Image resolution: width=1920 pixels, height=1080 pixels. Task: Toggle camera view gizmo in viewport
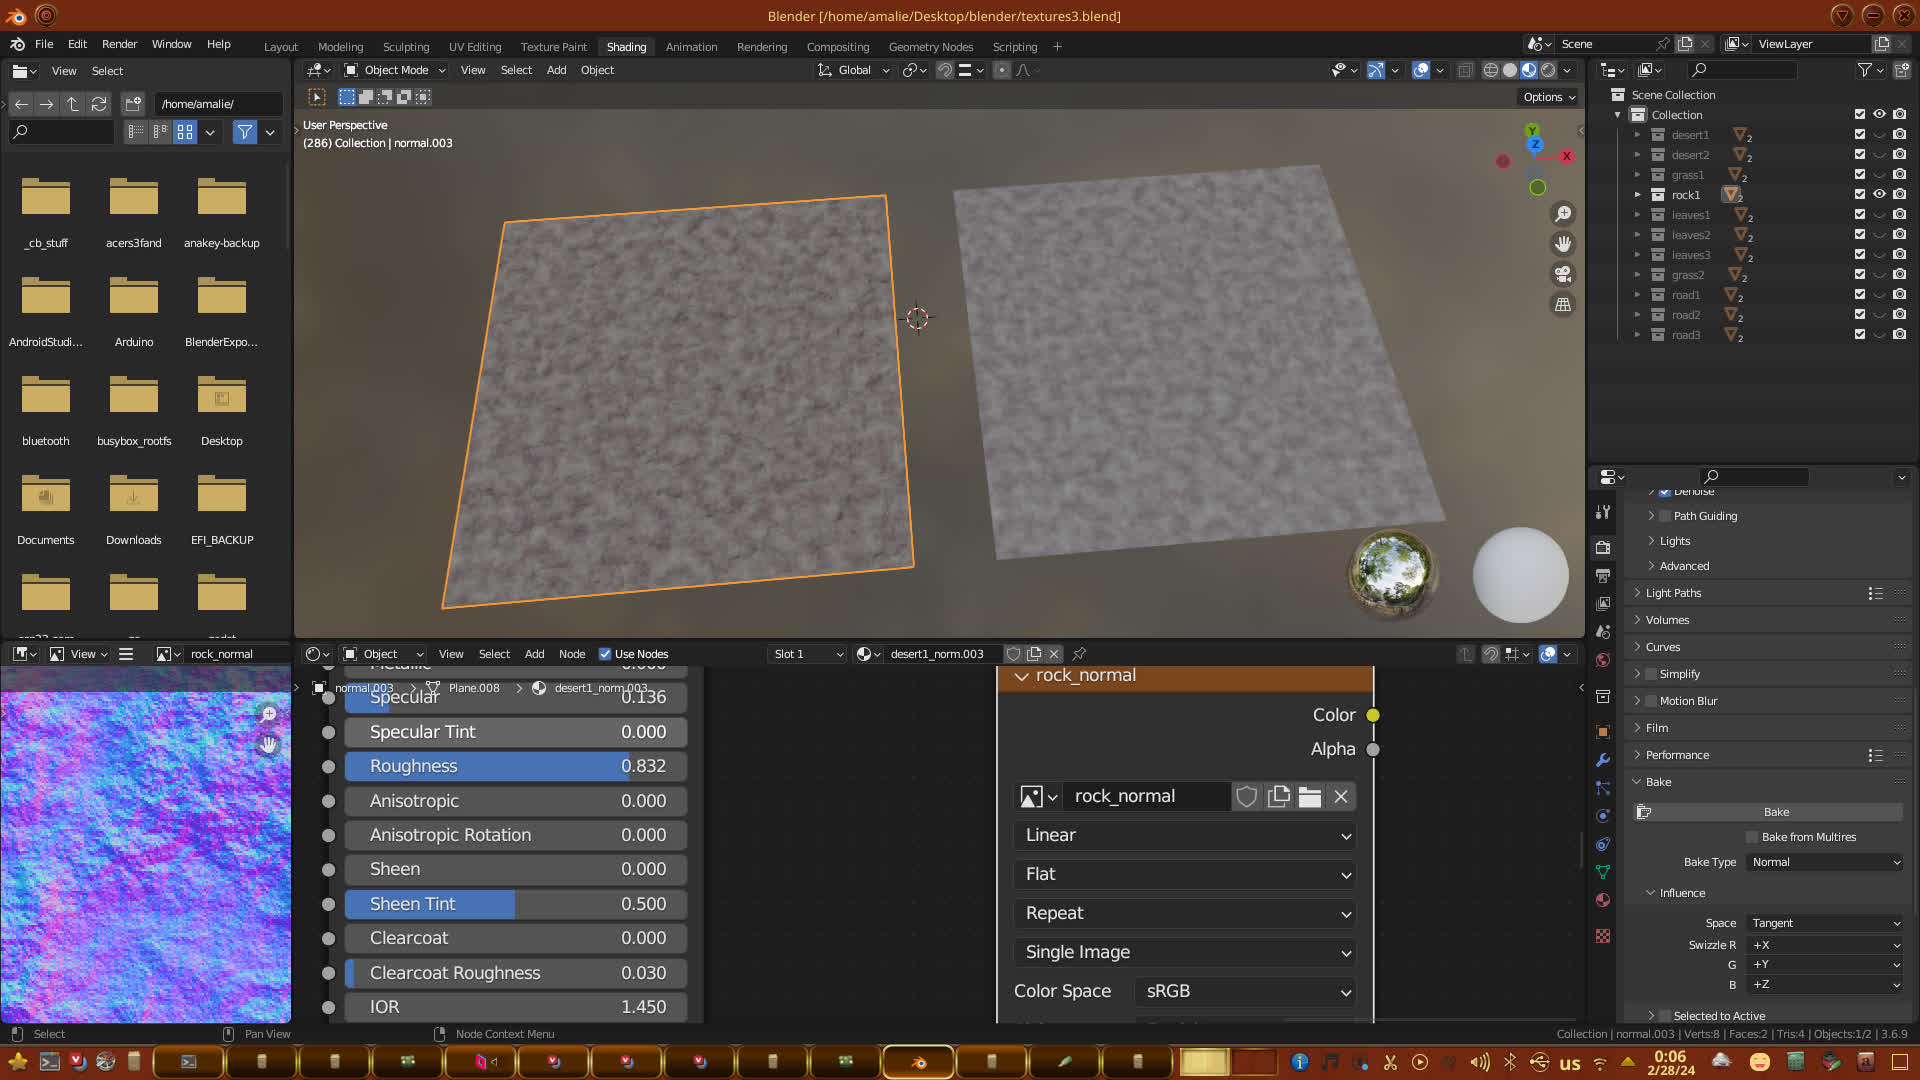click(x=1562, y=274)
